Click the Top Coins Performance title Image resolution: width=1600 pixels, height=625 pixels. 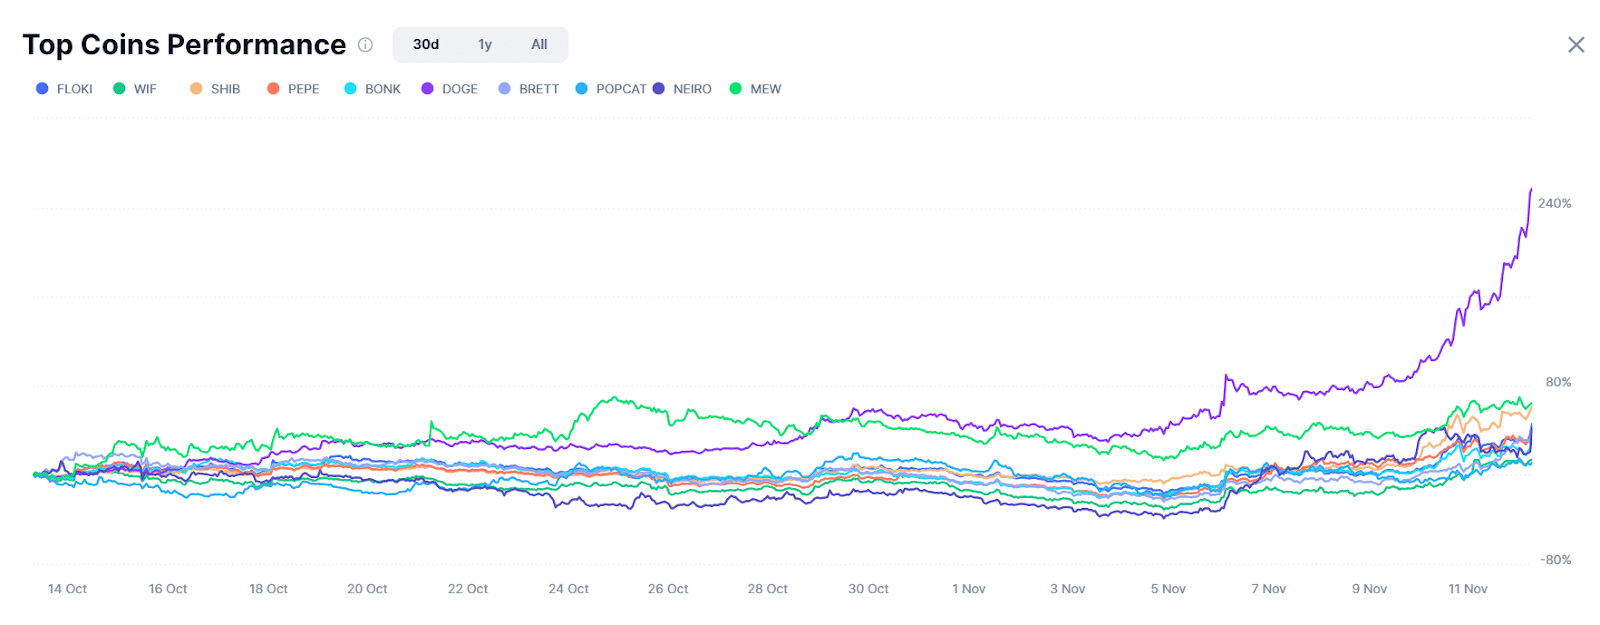[x=184, y=45]
